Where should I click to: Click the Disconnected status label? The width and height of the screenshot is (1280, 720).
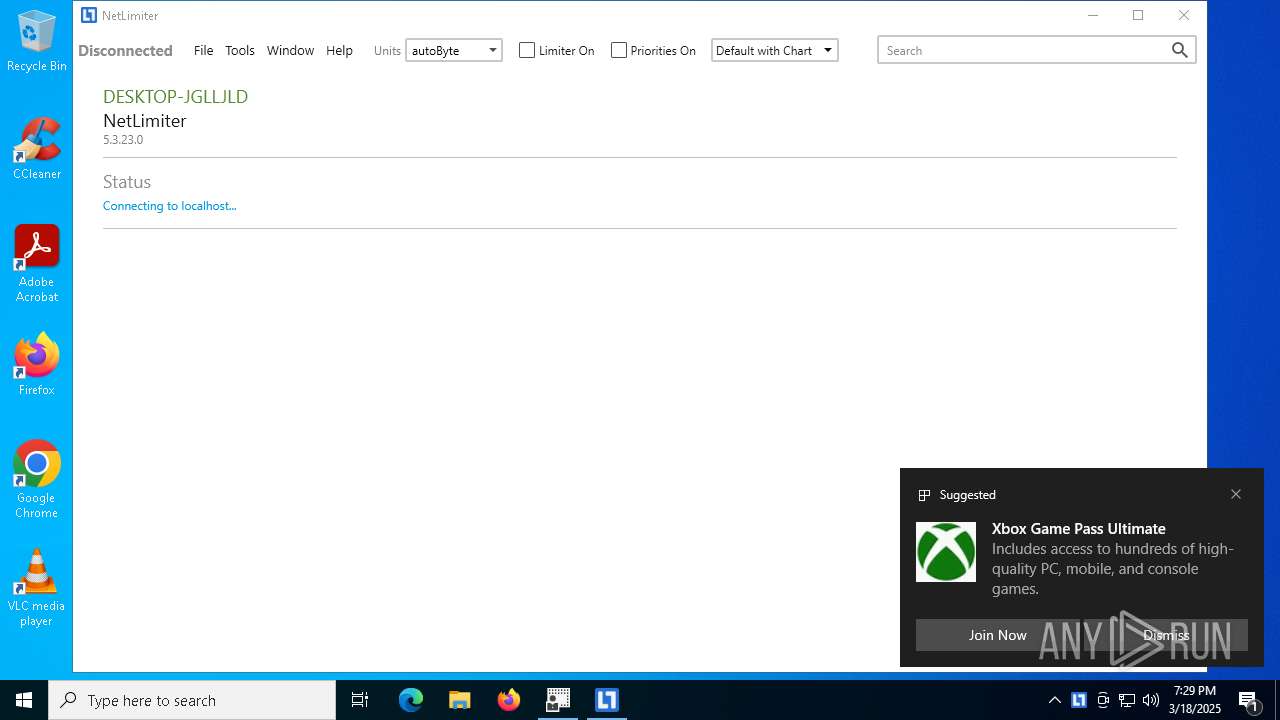pyautogui.click(x=125, y=50)
